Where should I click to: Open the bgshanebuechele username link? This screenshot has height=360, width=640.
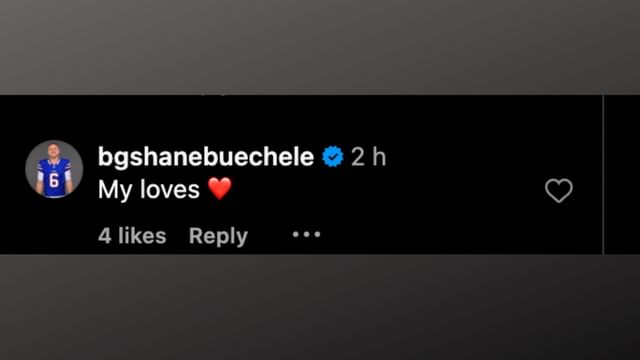pos(206,157)
